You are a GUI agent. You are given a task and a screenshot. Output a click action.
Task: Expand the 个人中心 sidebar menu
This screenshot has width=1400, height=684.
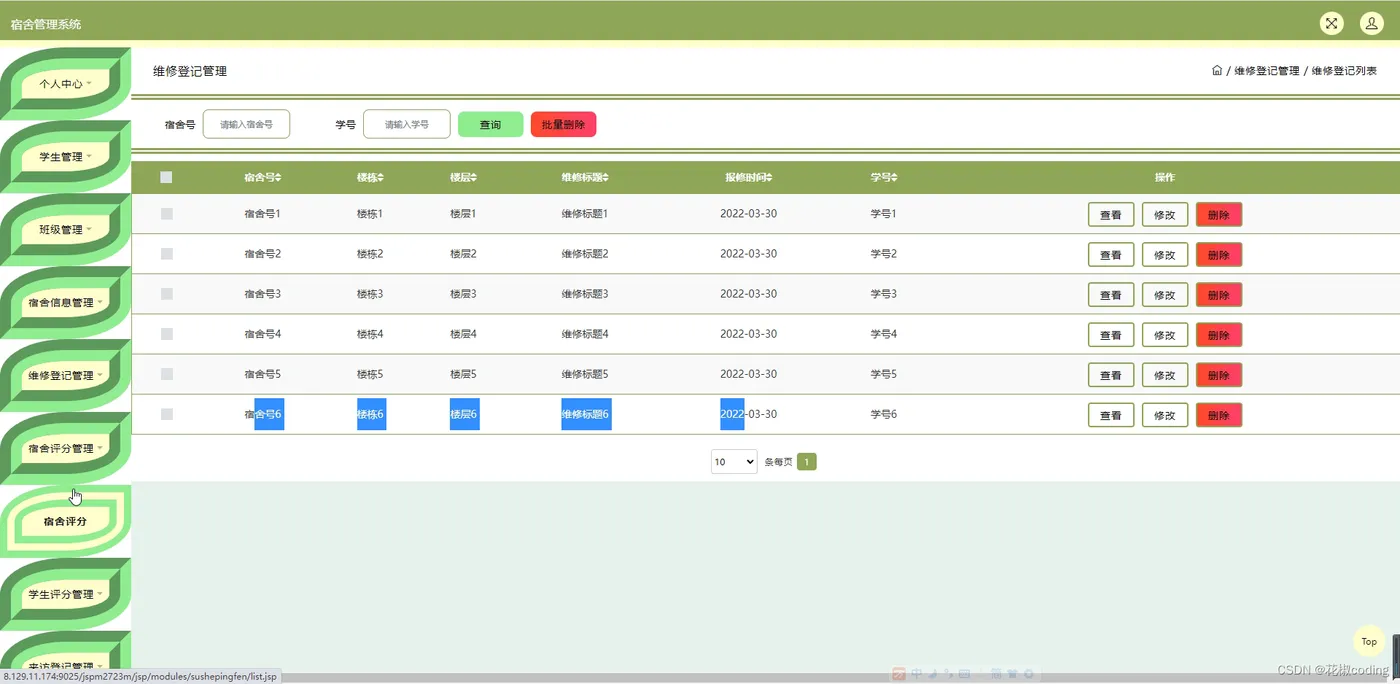coord(66,84)
